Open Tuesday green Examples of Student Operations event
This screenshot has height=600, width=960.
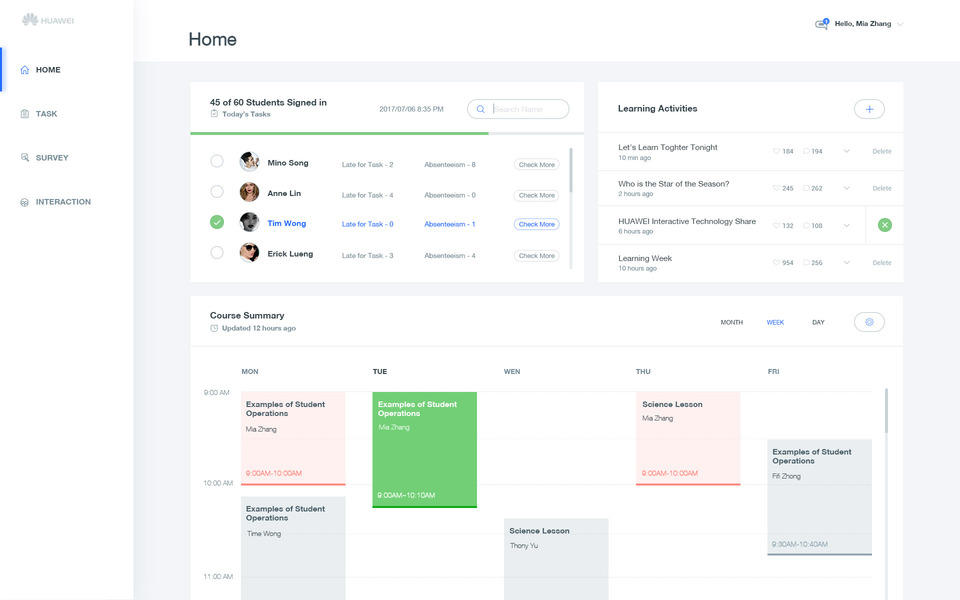[x=424, y=449]
